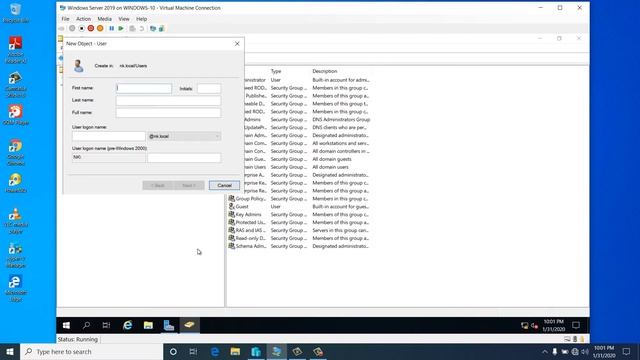Click the host volume tray icon
The width and height of the screenshot is (640, 360).
tap(585, 351)
